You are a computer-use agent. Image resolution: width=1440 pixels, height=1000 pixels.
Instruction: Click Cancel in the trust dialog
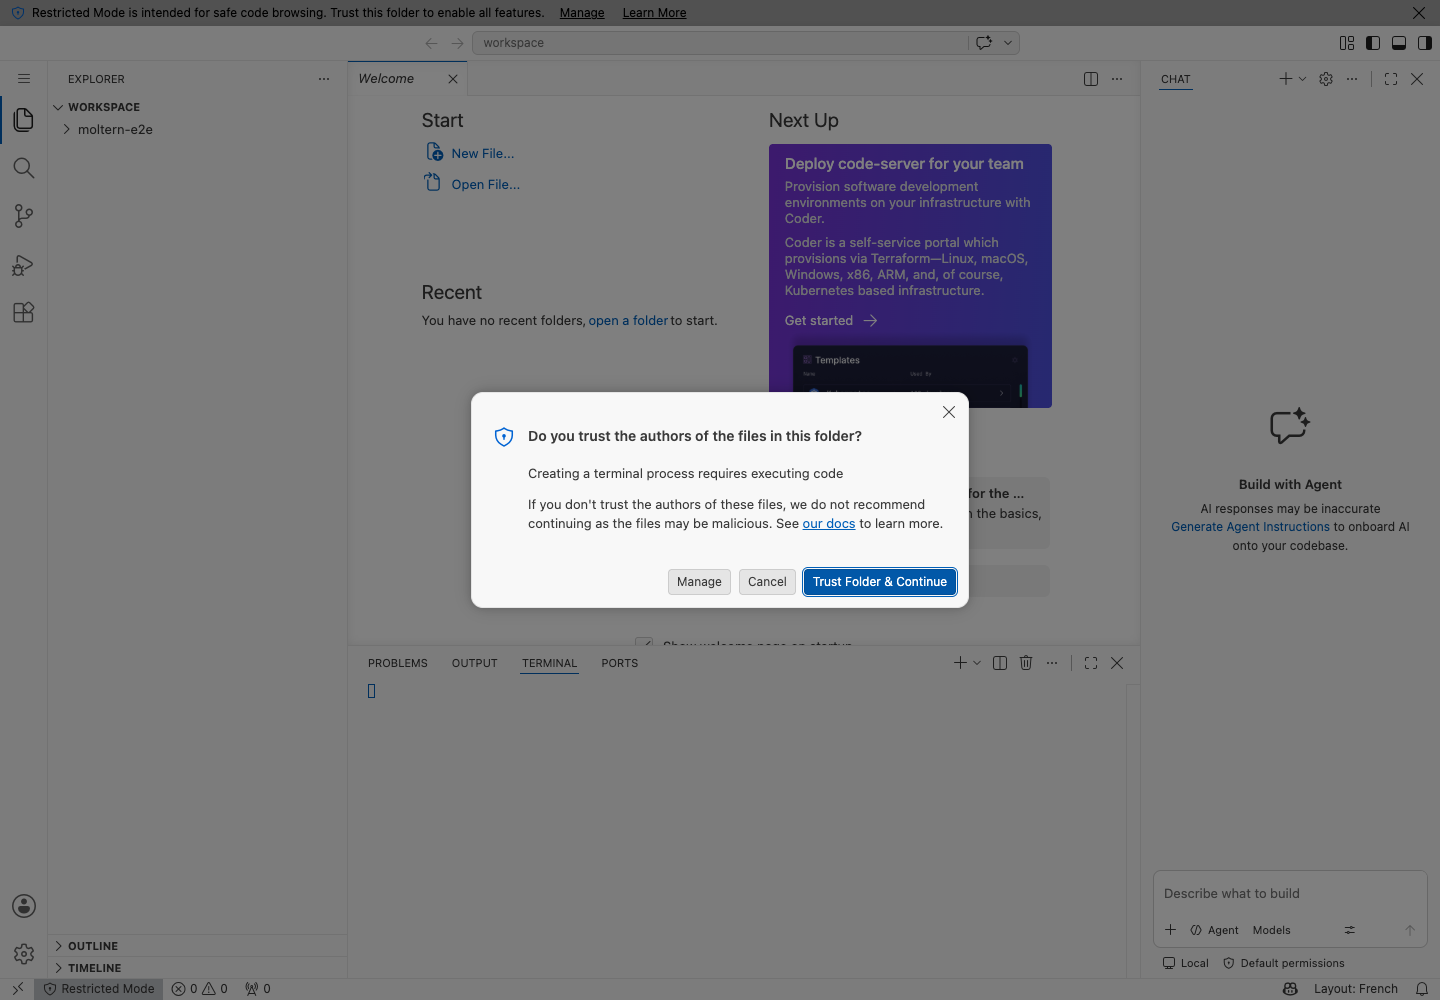(767, 582)
